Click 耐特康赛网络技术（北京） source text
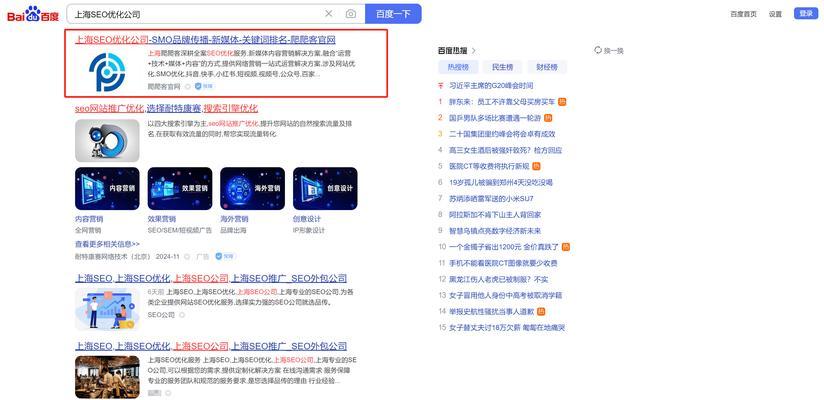Image resolution: width=824 pixels, height=400 pixels. pos(114,257)
